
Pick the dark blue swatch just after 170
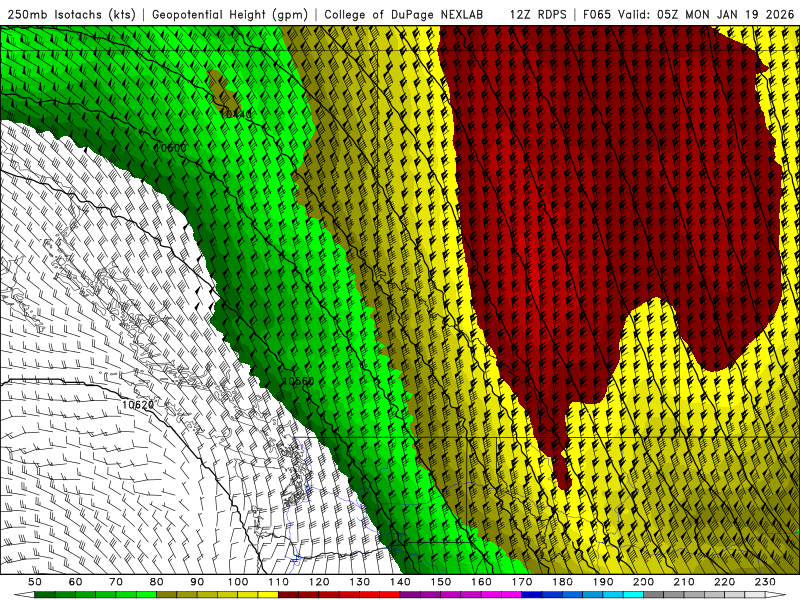pyautogui.click(x=532, y=595)
